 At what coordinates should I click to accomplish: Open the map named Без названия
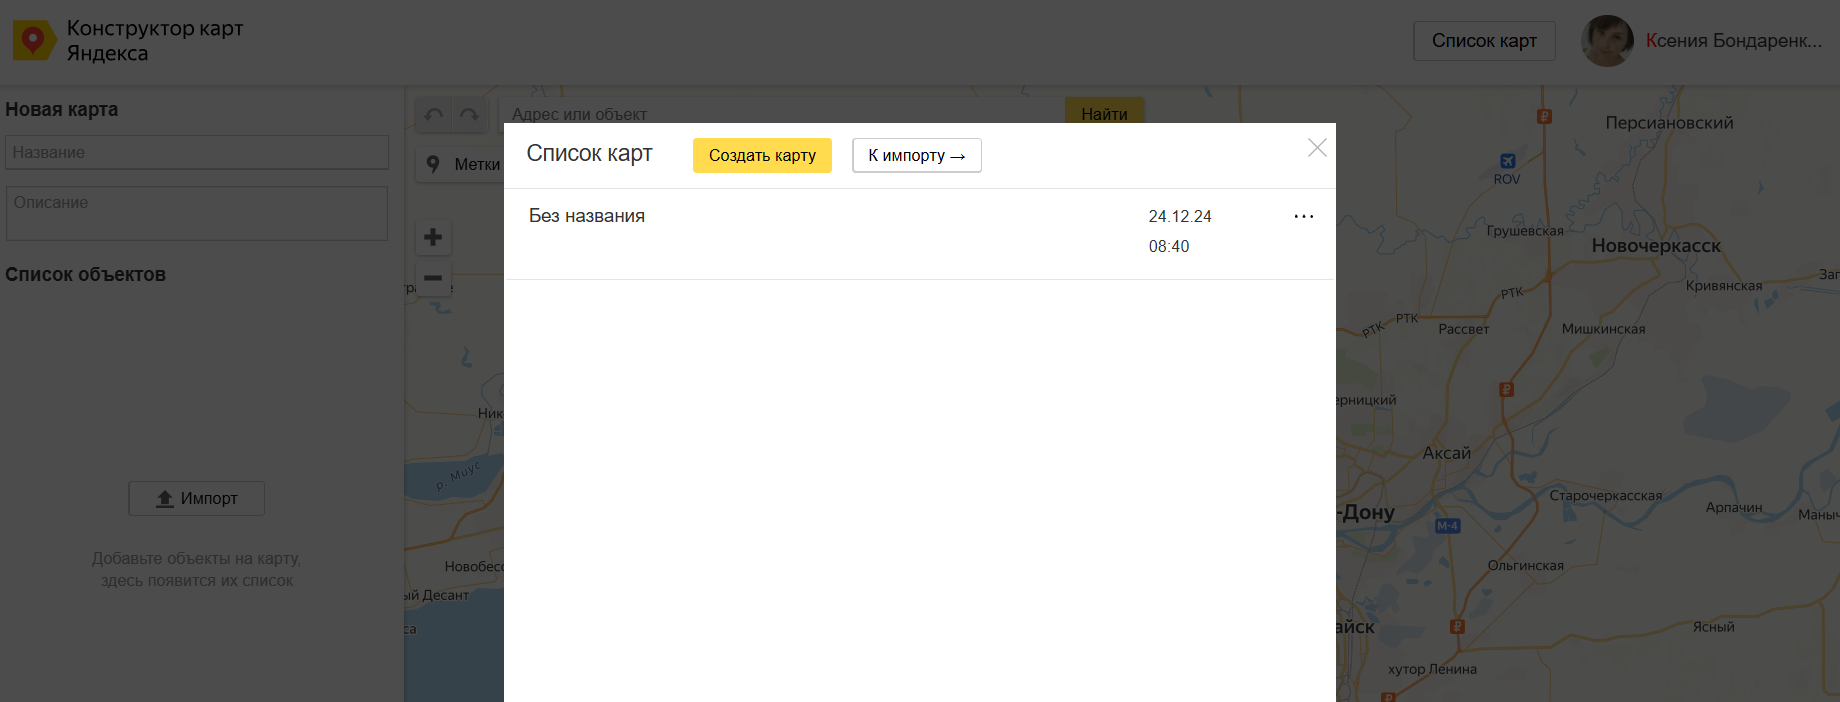point(587,216)
